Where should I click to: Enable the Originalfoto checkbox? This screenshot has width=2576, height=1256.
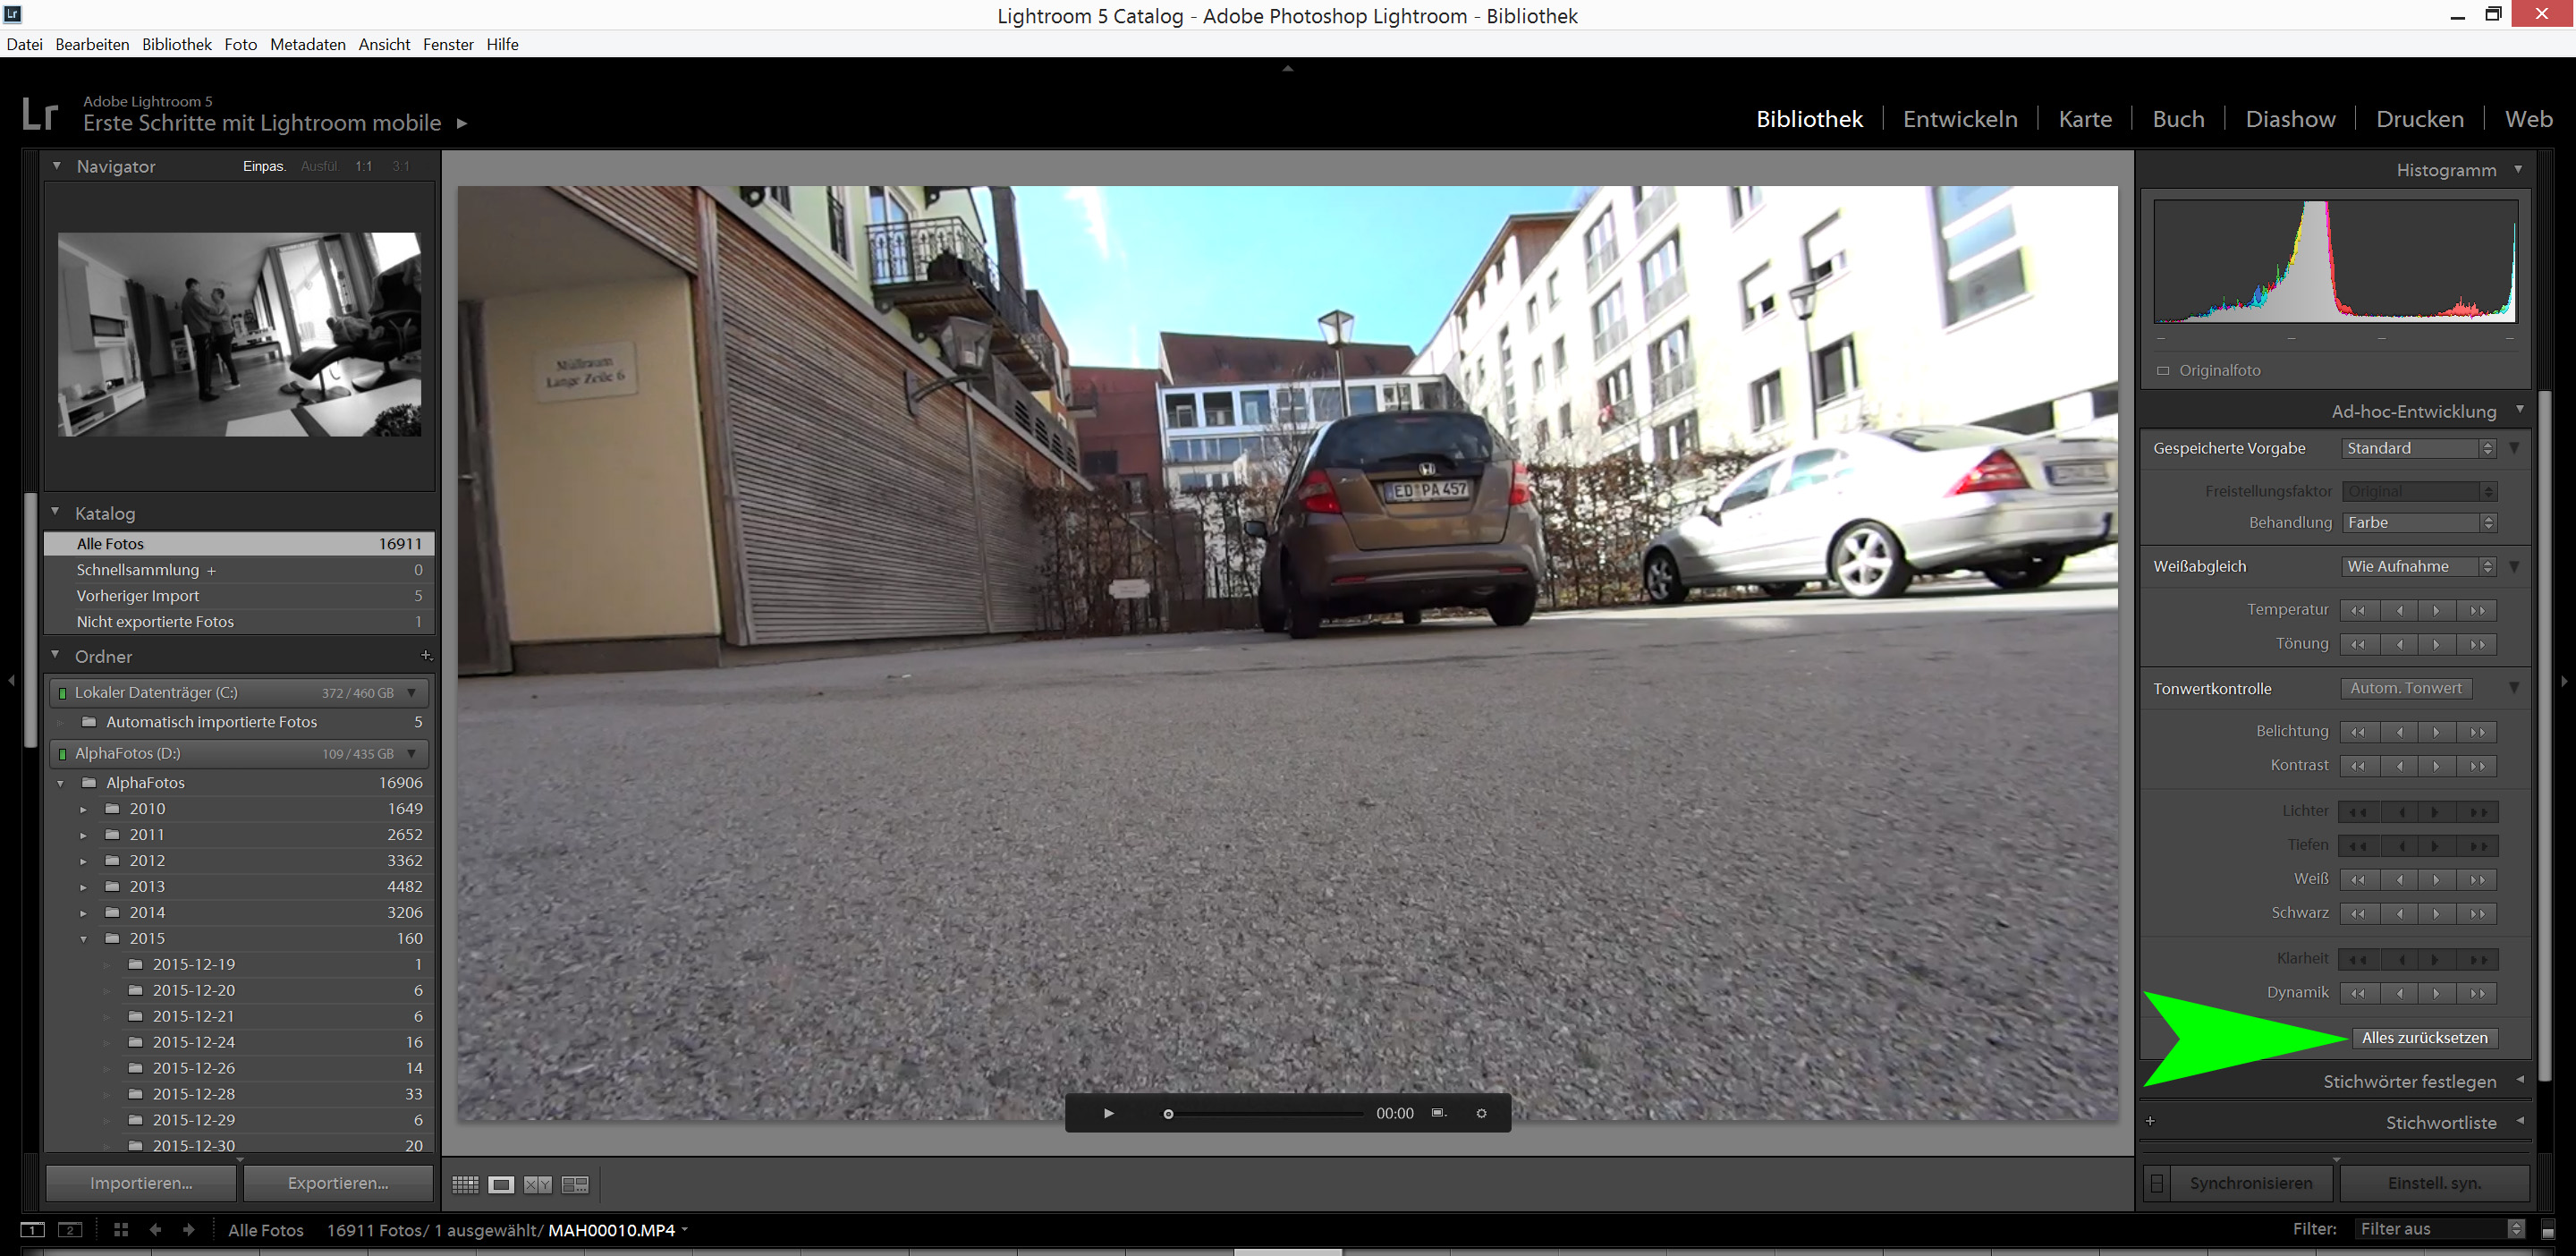[2163, 371]
